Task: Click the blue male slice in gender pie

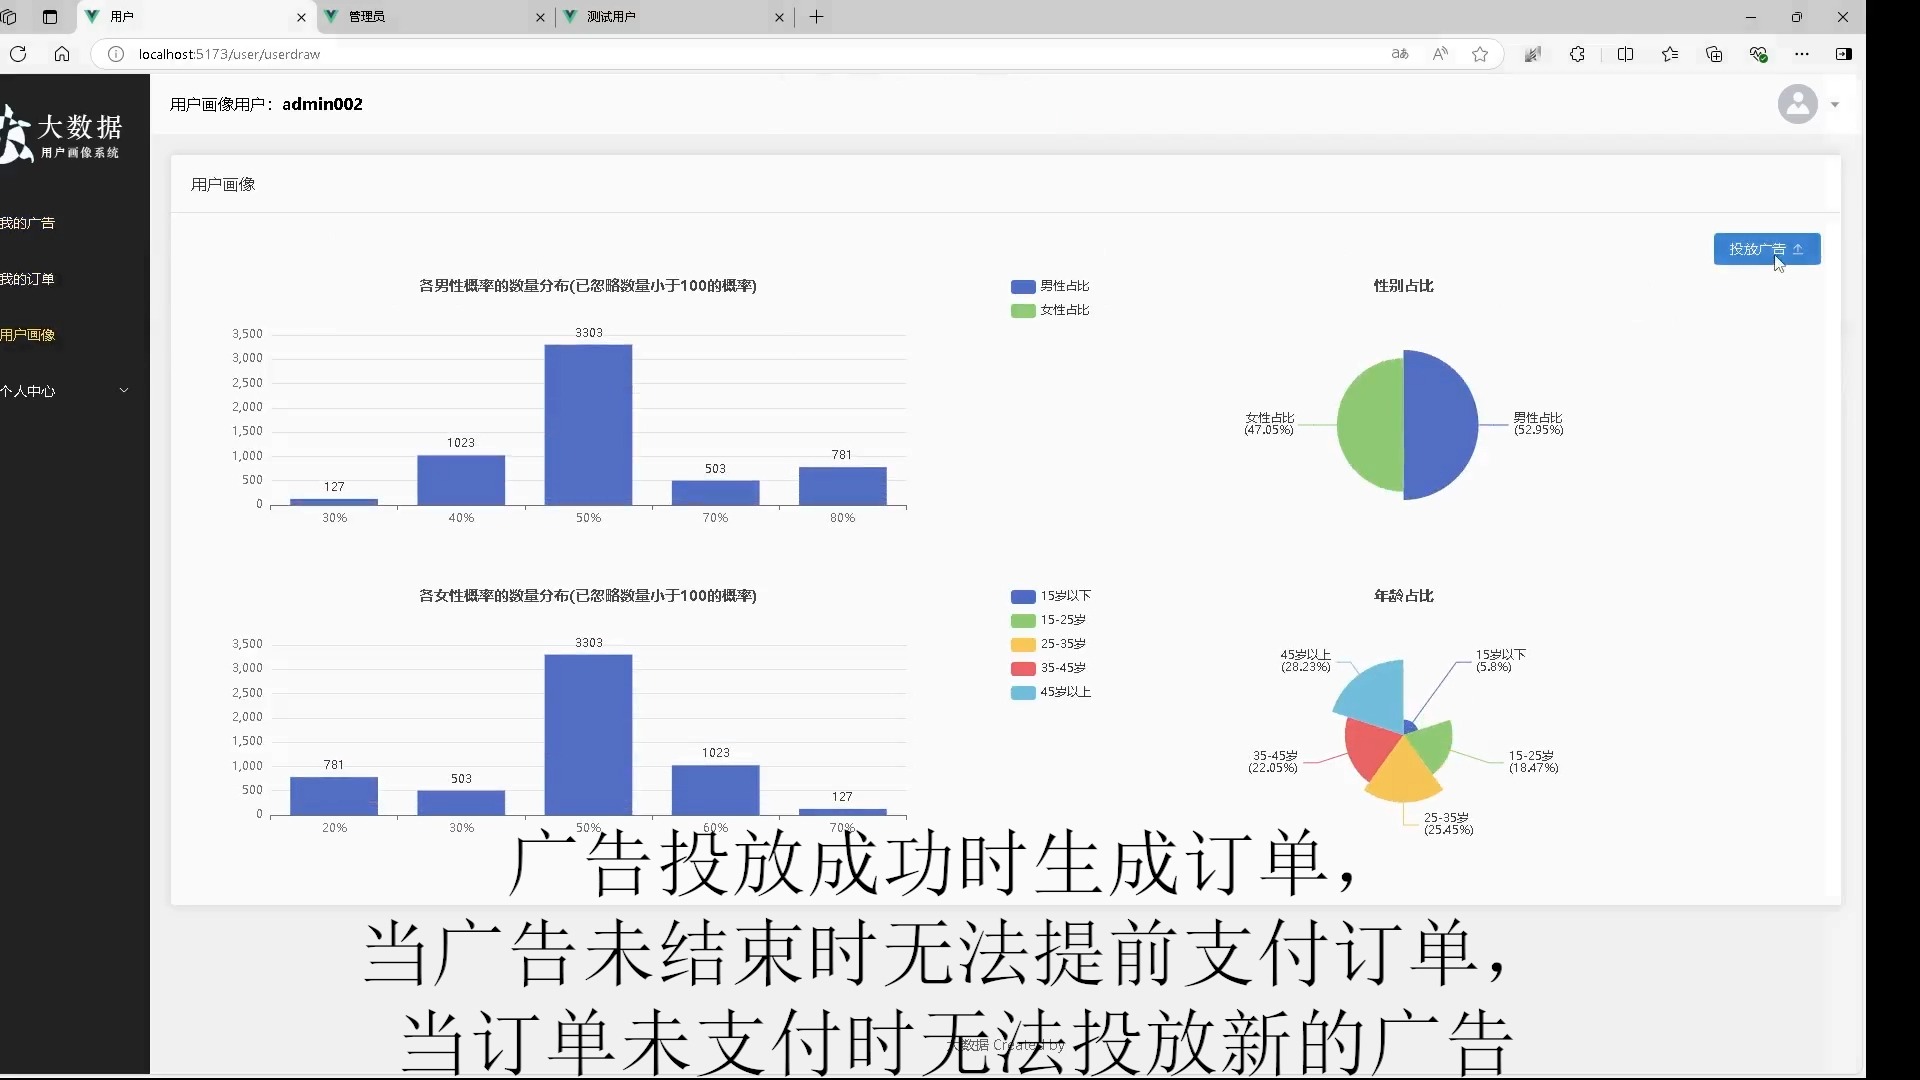Action: click(1440, 425)
